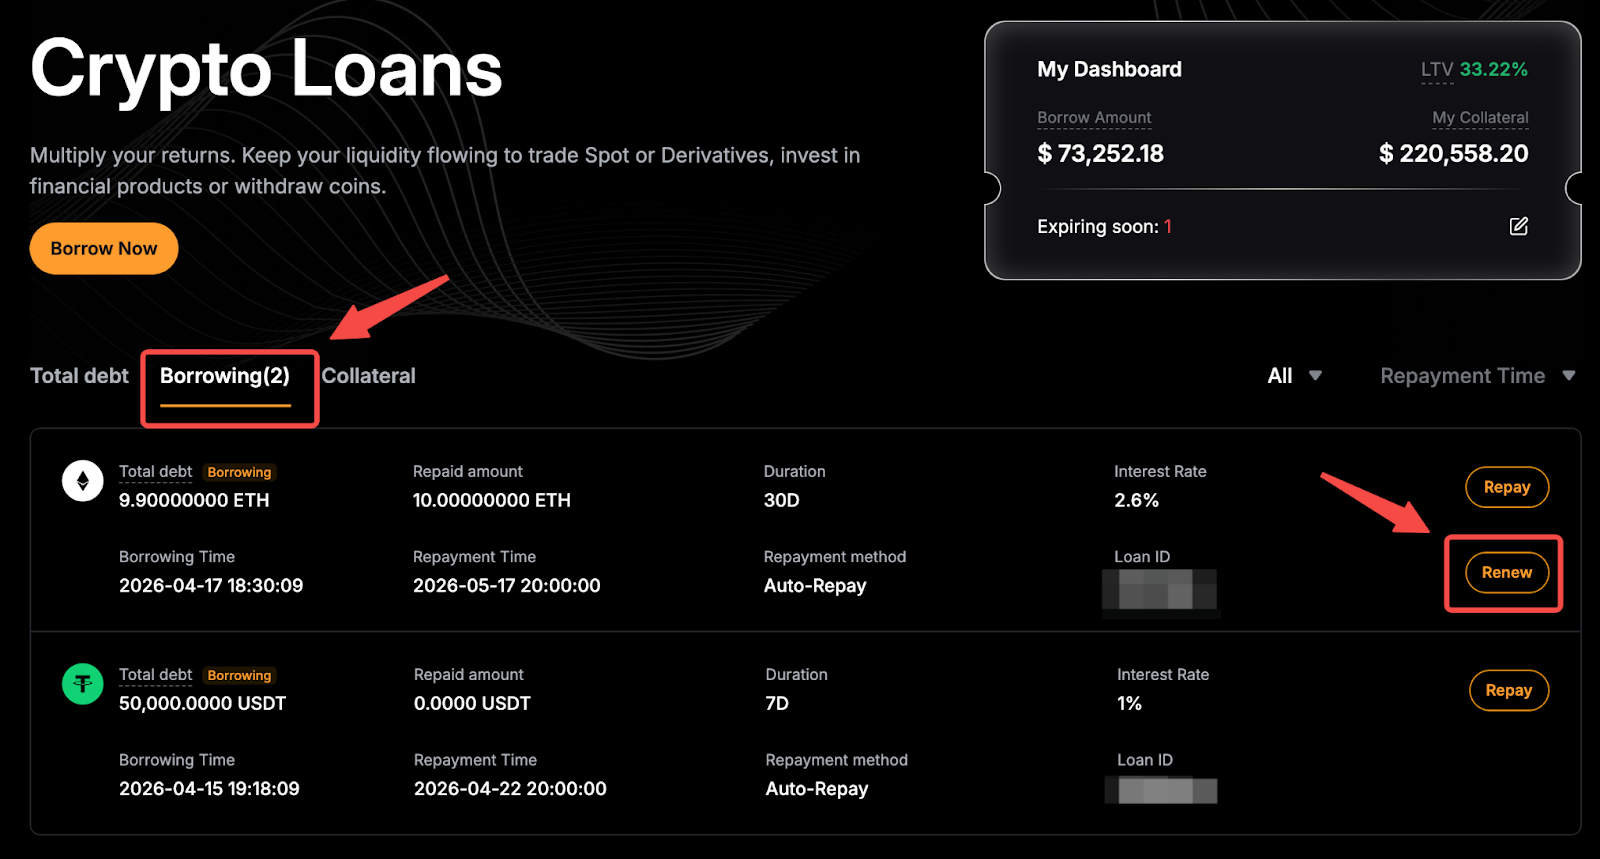
Task: Click the blurred Loan ID of ETH loan
Action: pyautogui.click(x=1160, y=589)
